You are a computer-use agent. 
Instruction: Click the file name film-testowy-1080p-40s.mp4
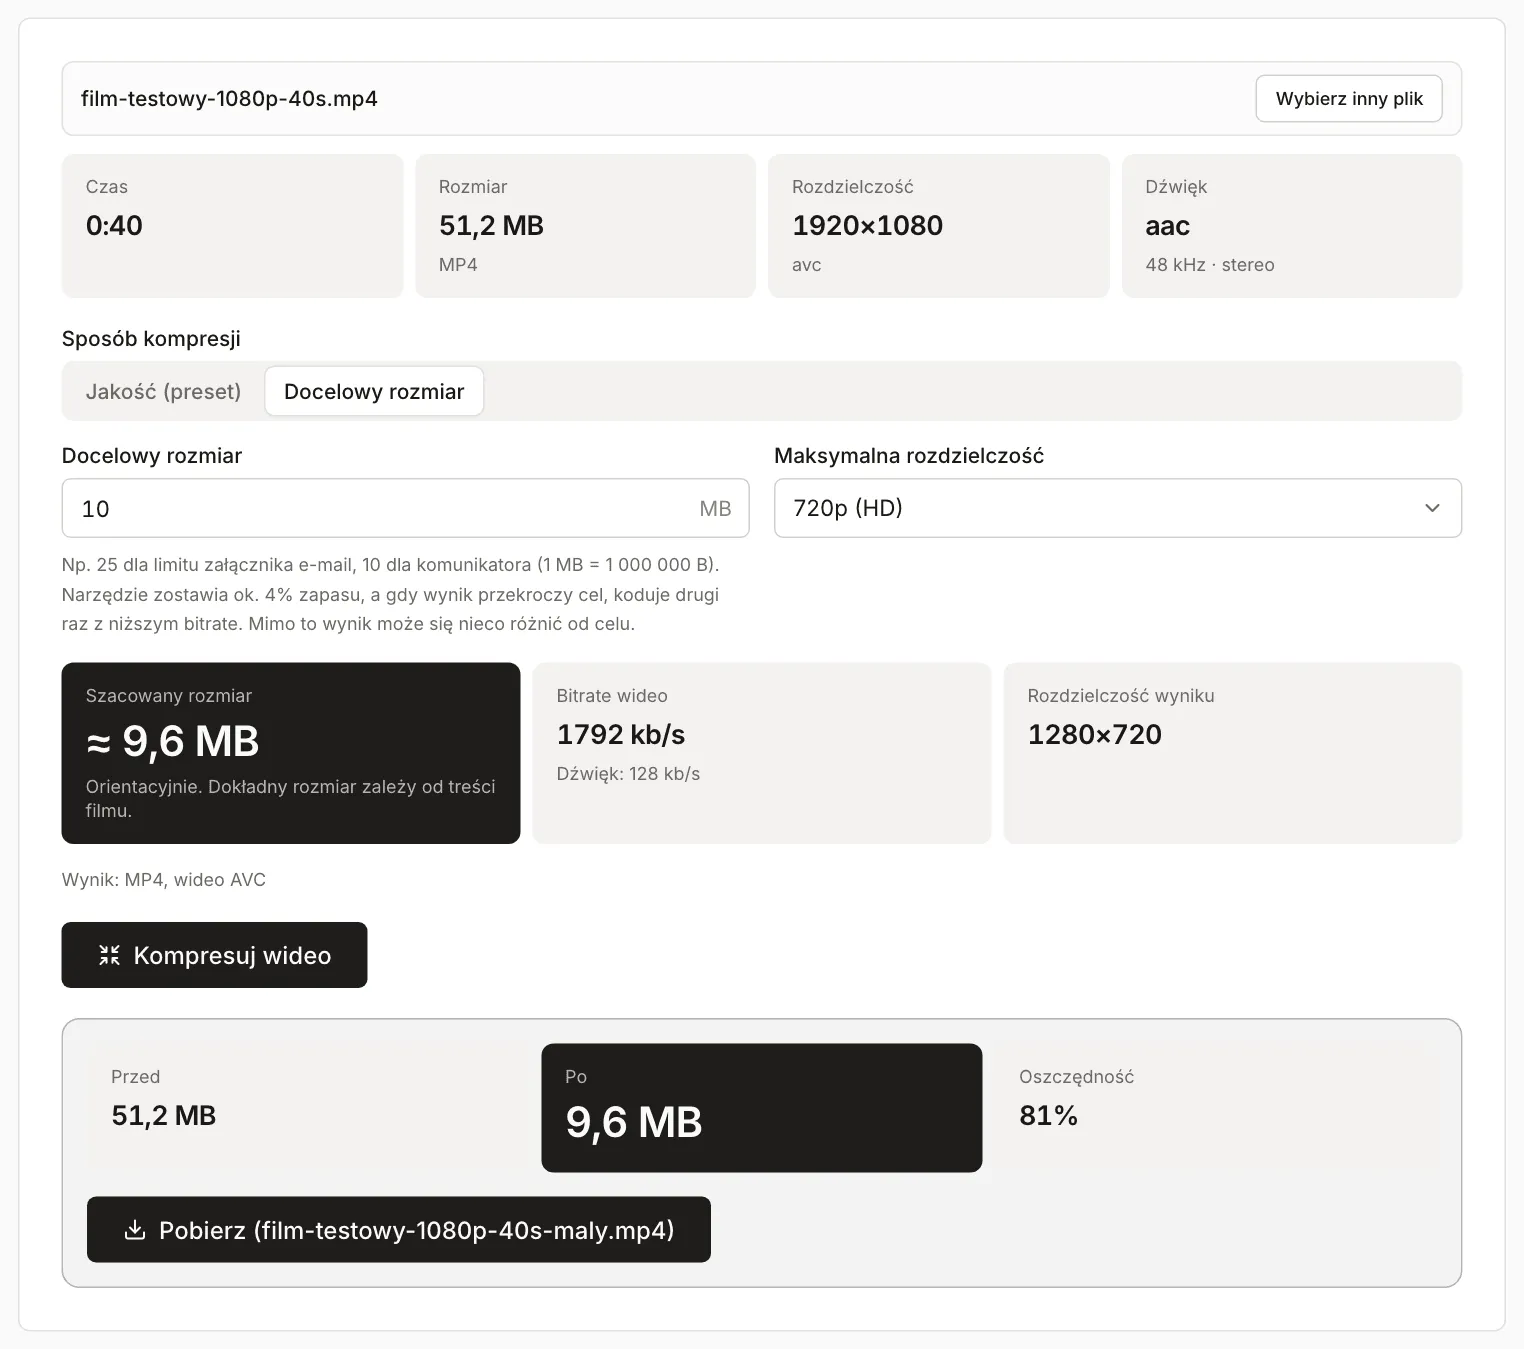tap(229, 98)
